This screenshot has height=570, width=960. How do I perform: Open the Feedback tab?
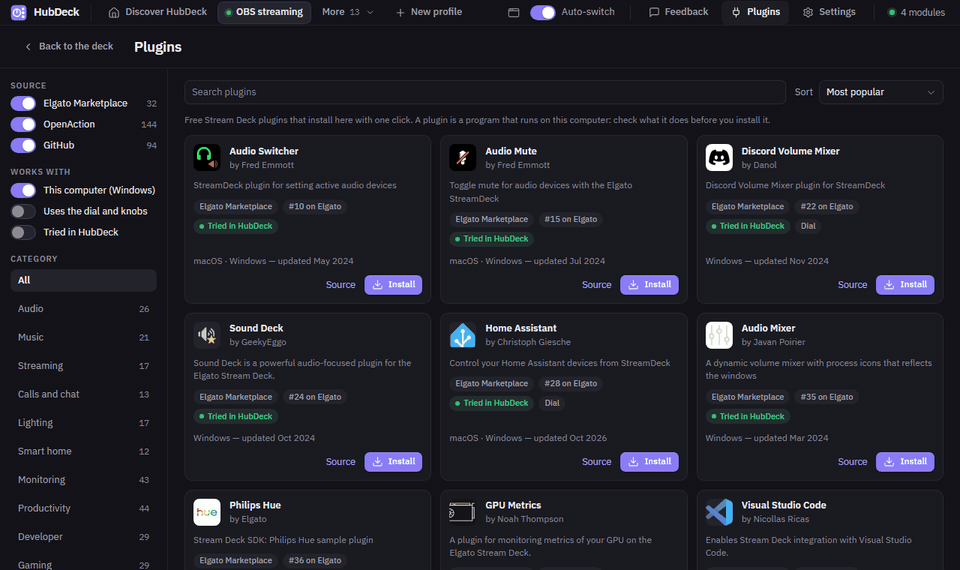(x=678, y=12)
